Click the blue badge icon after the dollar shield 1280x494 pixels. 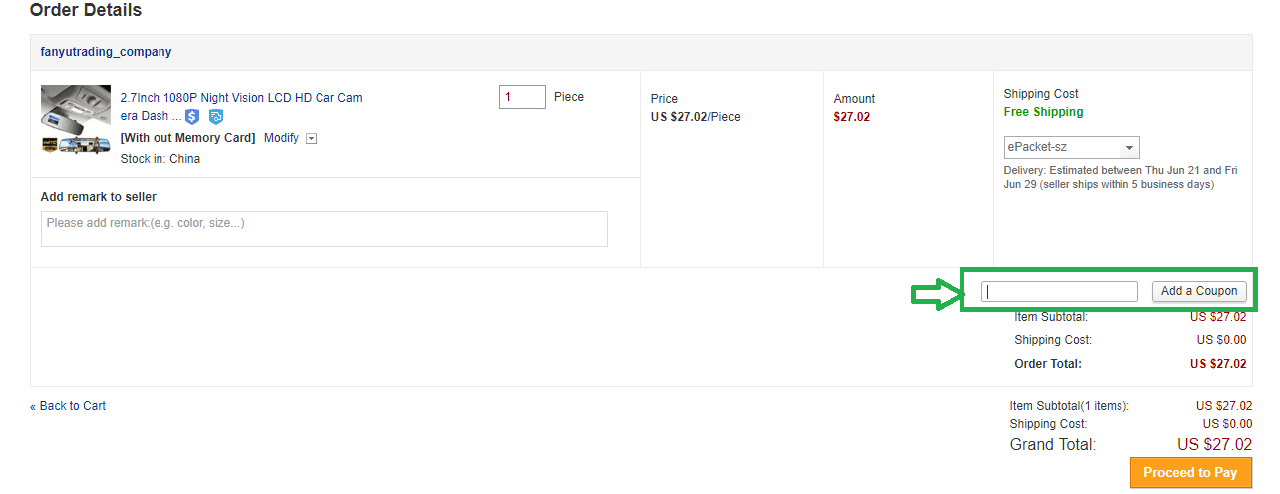[x=216, y=117]
